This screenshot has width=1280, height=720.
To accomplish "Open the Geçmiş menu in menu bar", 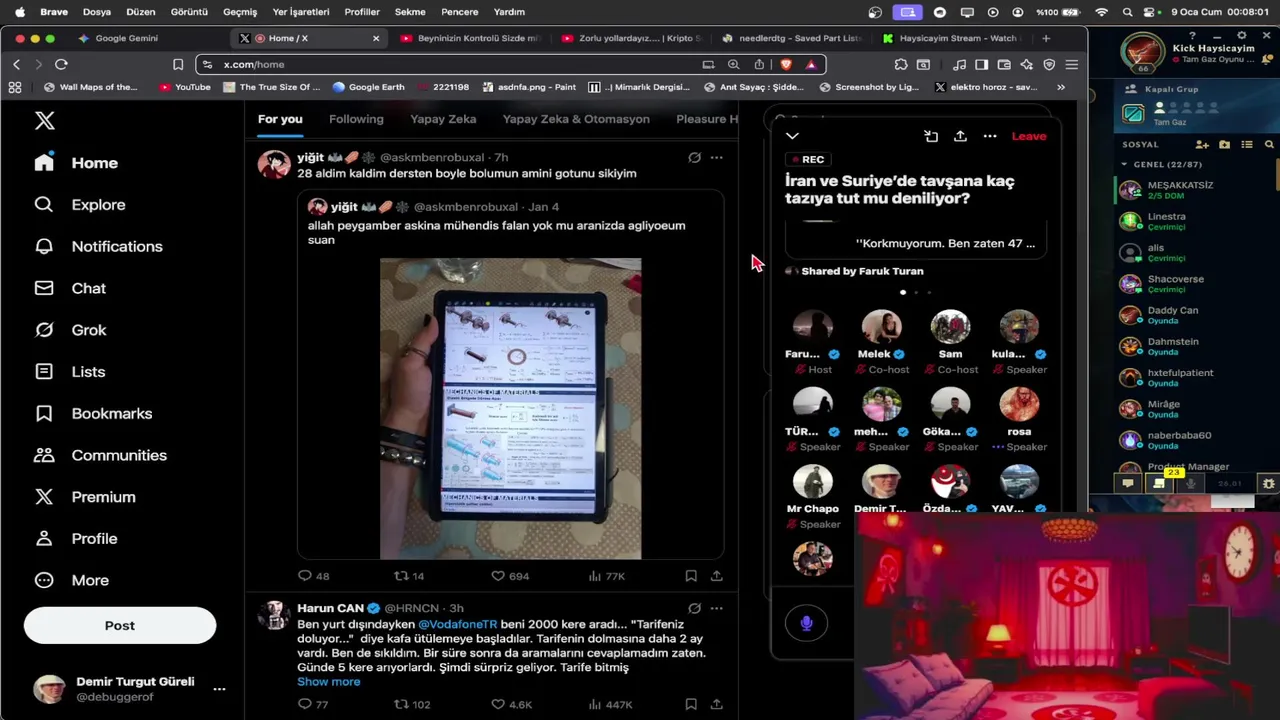I will point(240,12).
